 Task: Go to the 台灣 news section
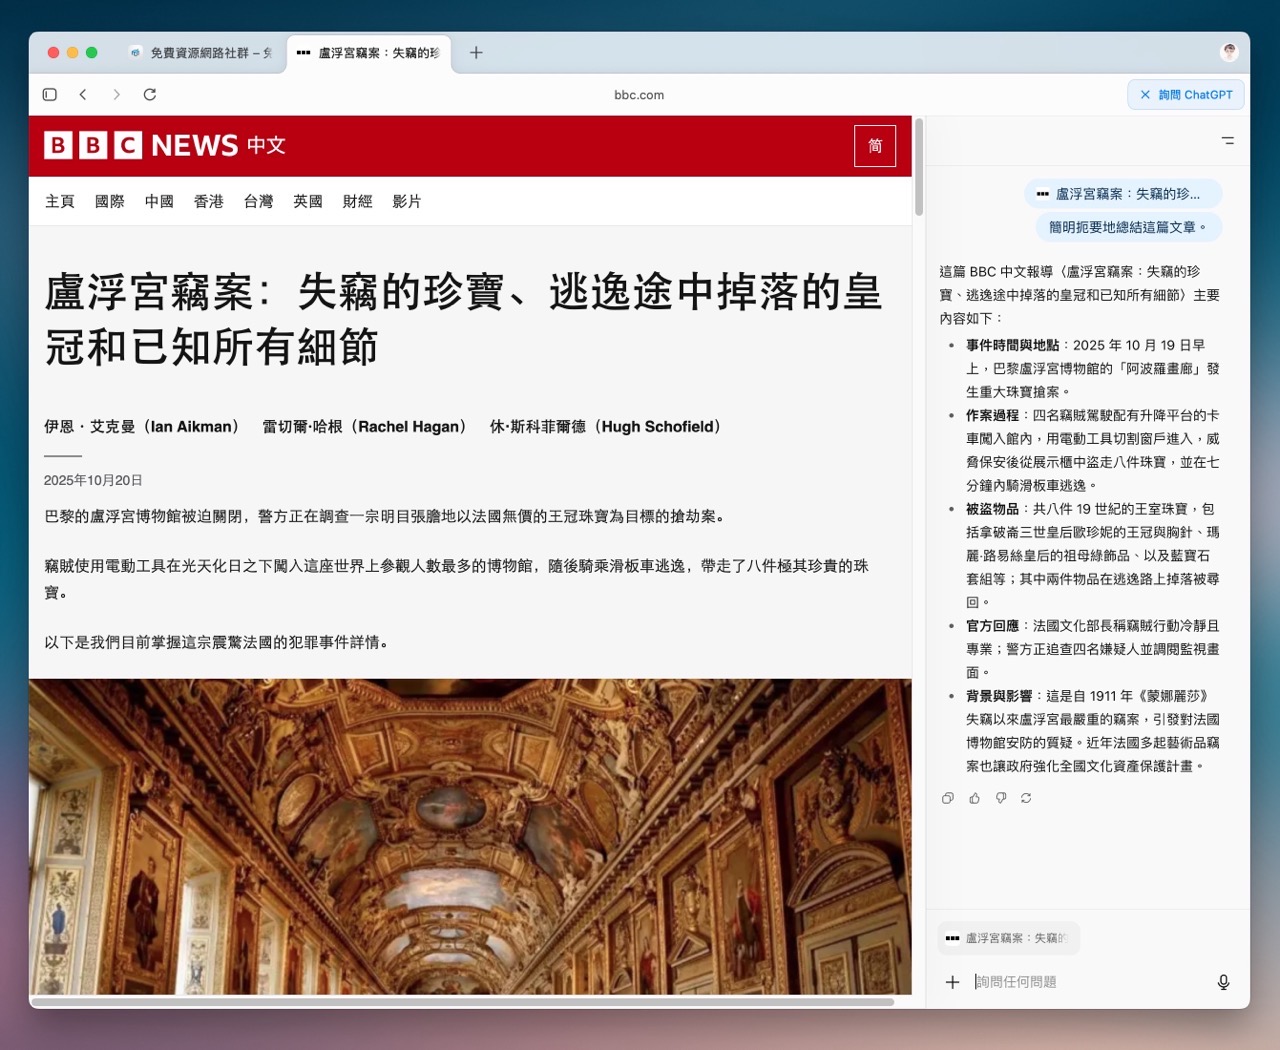[x=258, y=201]
